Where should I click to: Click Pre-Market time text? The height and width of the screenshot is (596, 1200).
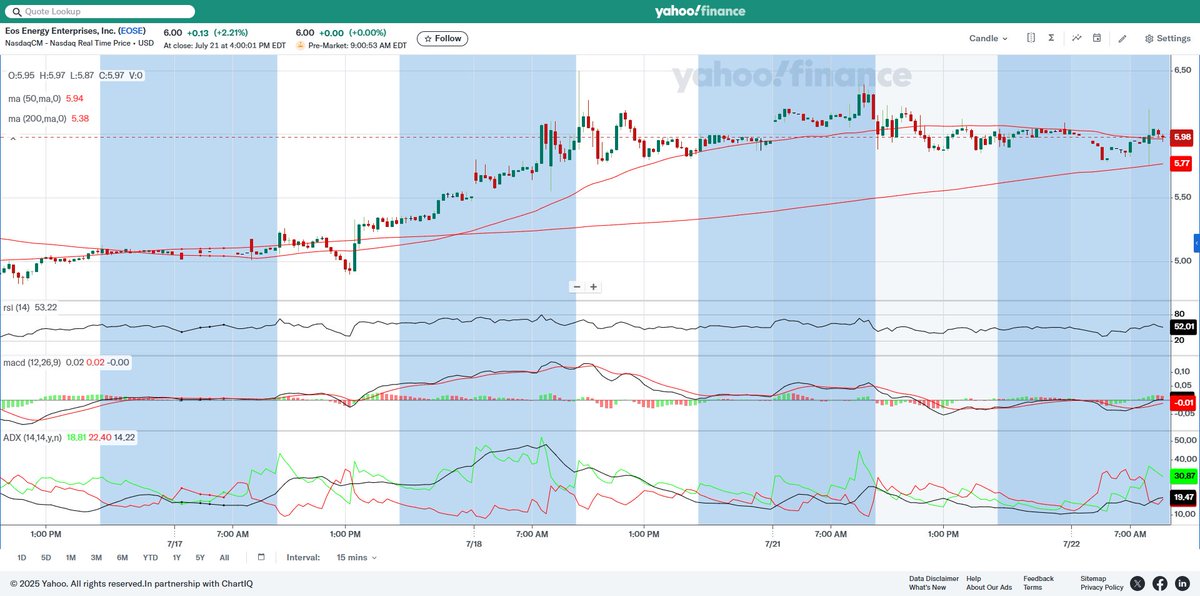tap(357, 45)
